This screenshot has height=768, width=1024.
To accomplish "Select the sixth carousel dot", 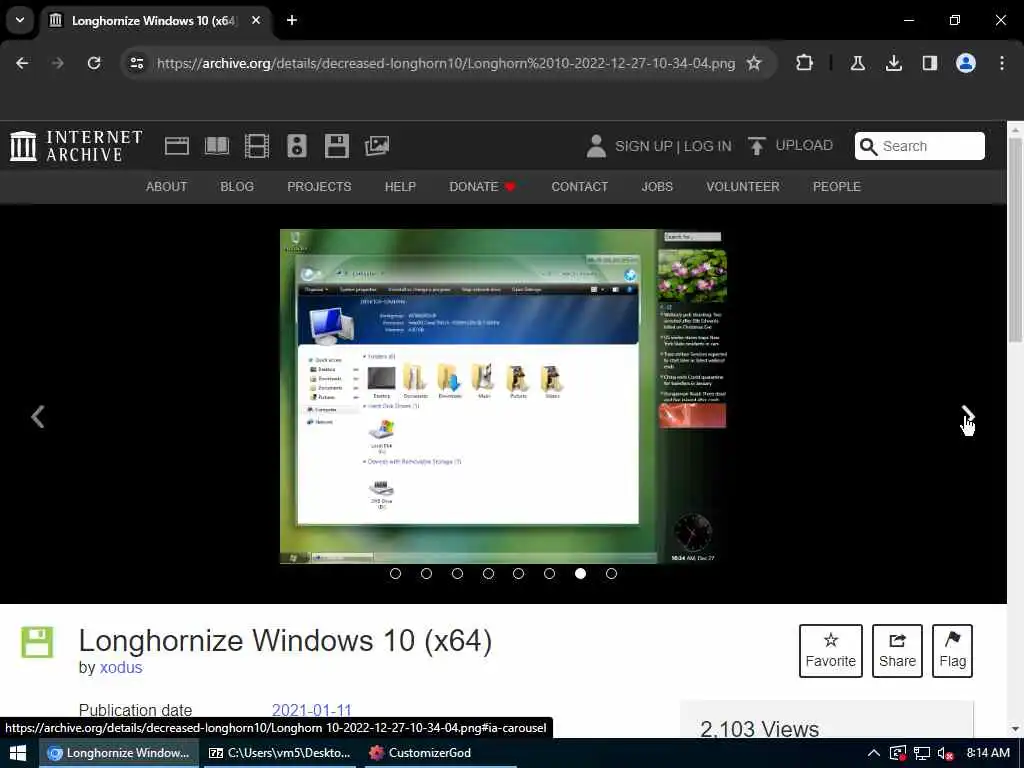I will click(549, 573).
